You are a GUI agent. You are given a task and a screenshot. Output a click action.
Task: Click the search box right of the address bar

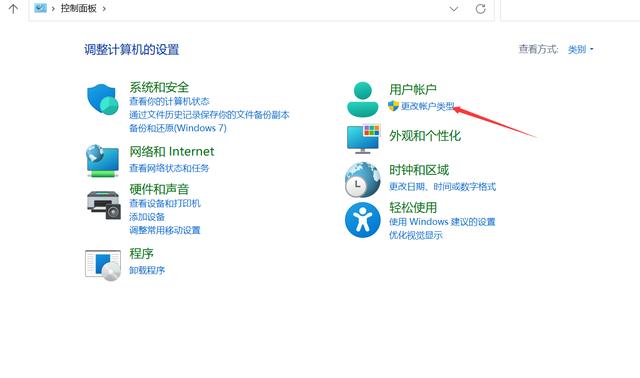570,9
